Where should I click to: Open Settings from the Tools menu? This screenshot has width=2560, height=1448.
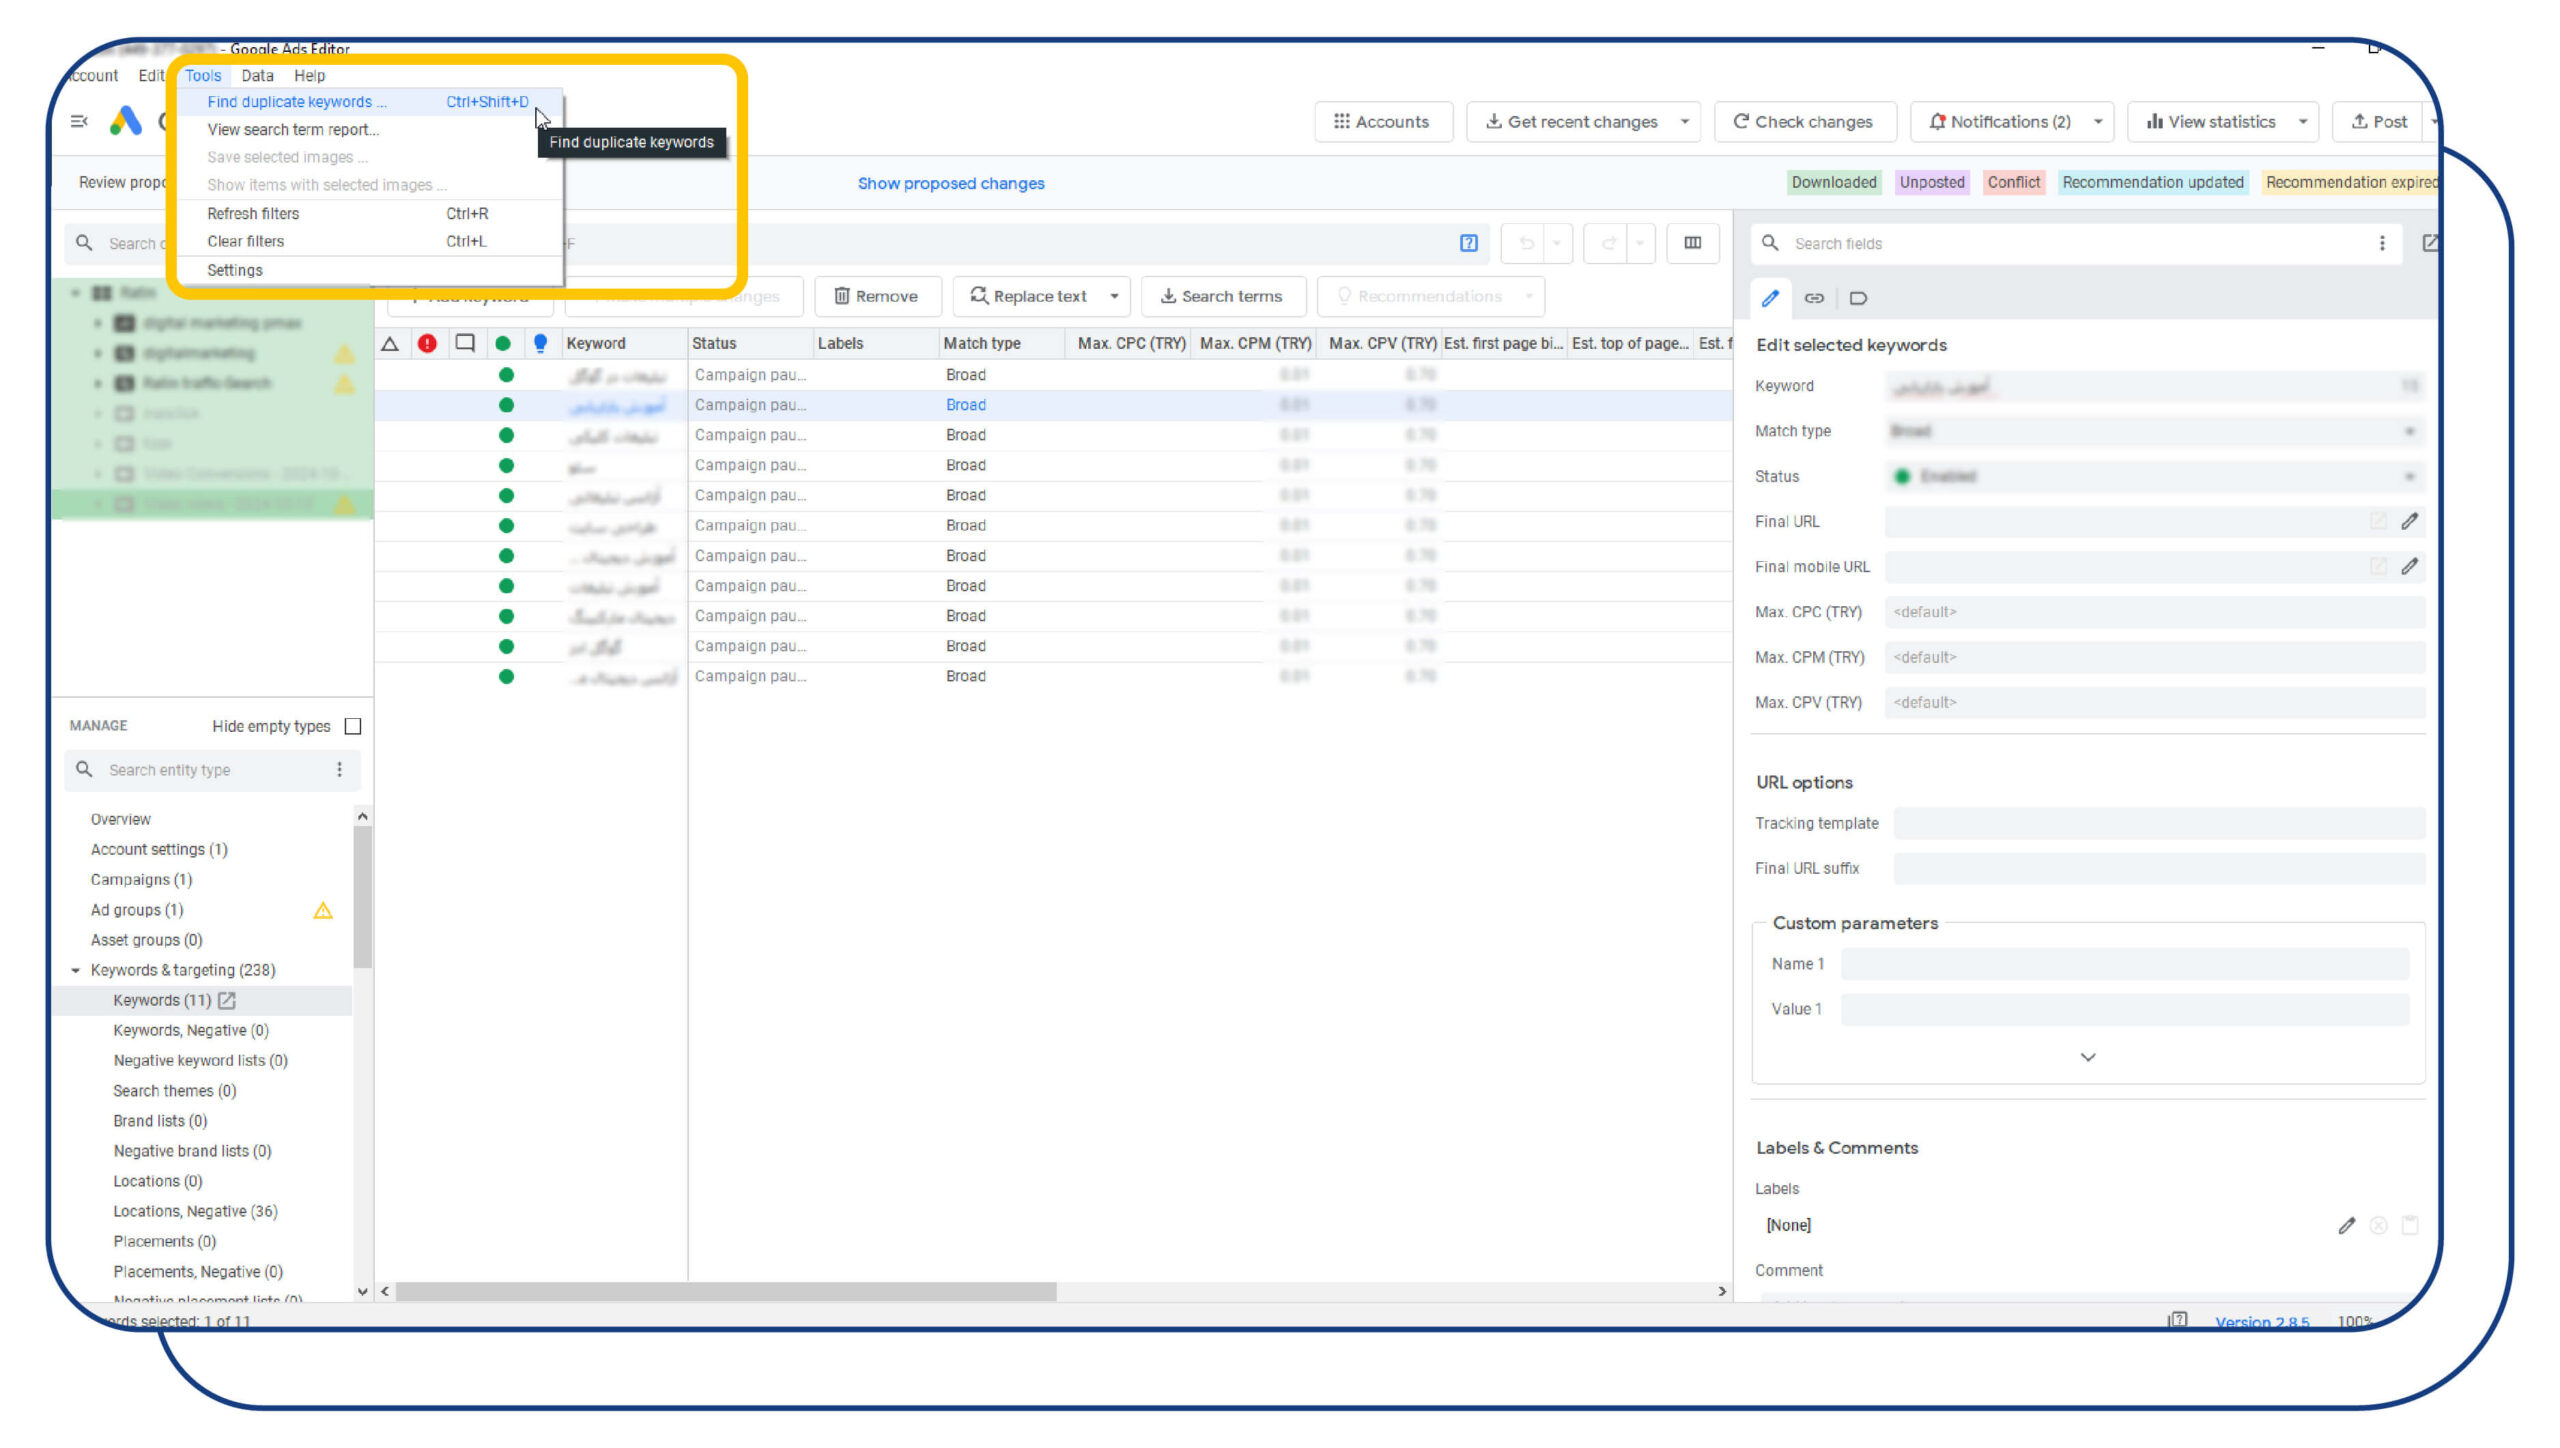370,270
